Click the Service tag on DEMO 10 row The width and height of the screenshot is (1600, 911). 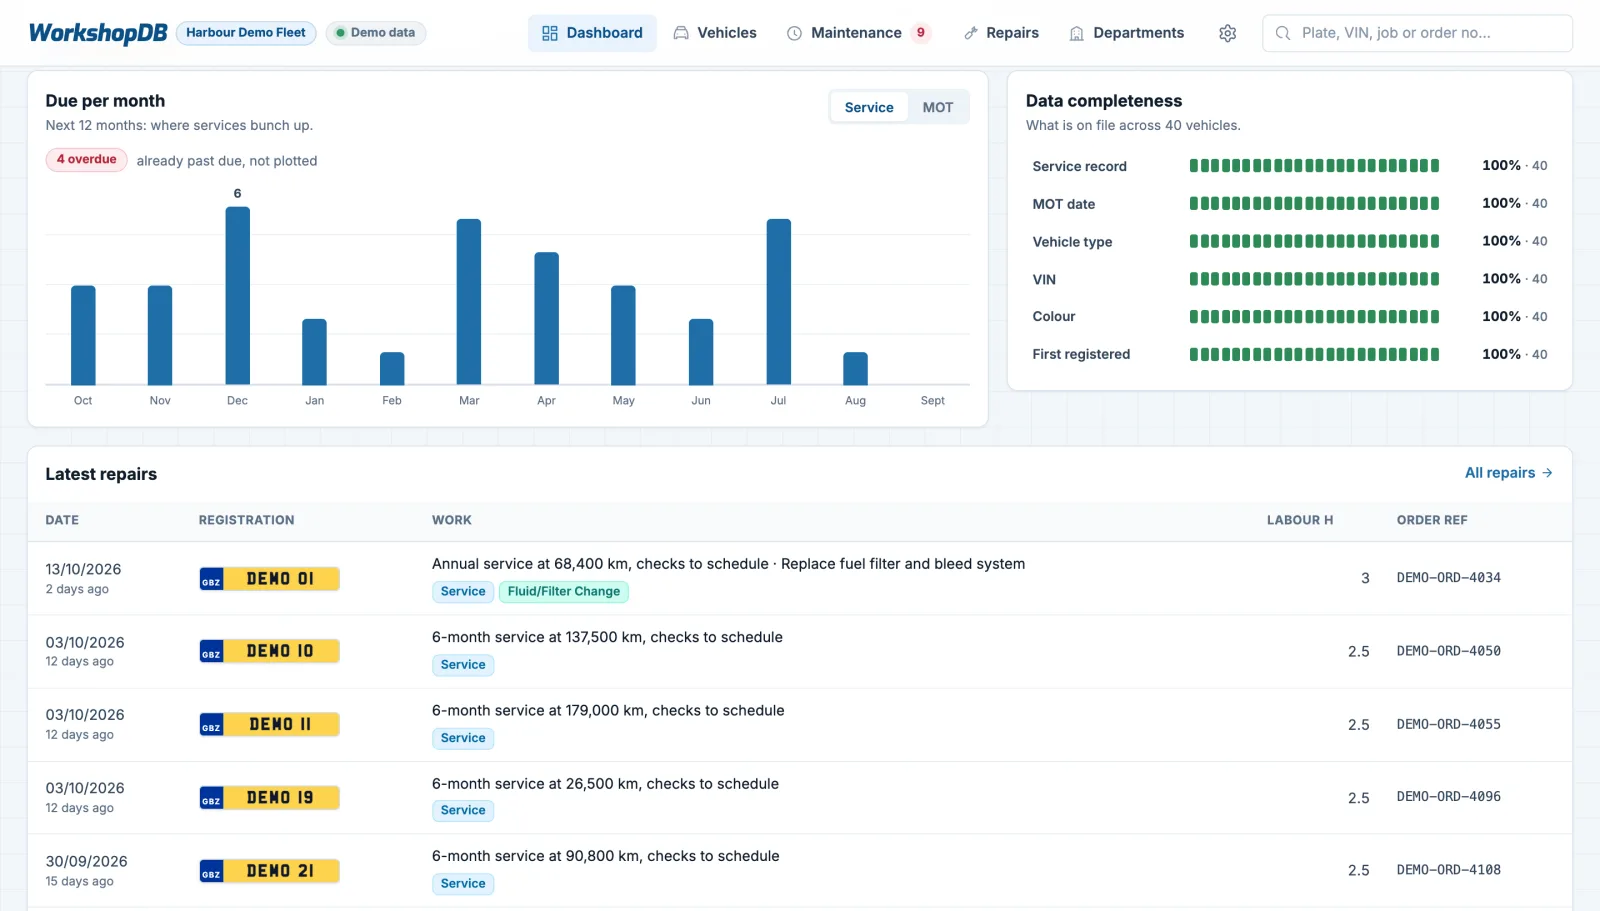tap(463, 665)
